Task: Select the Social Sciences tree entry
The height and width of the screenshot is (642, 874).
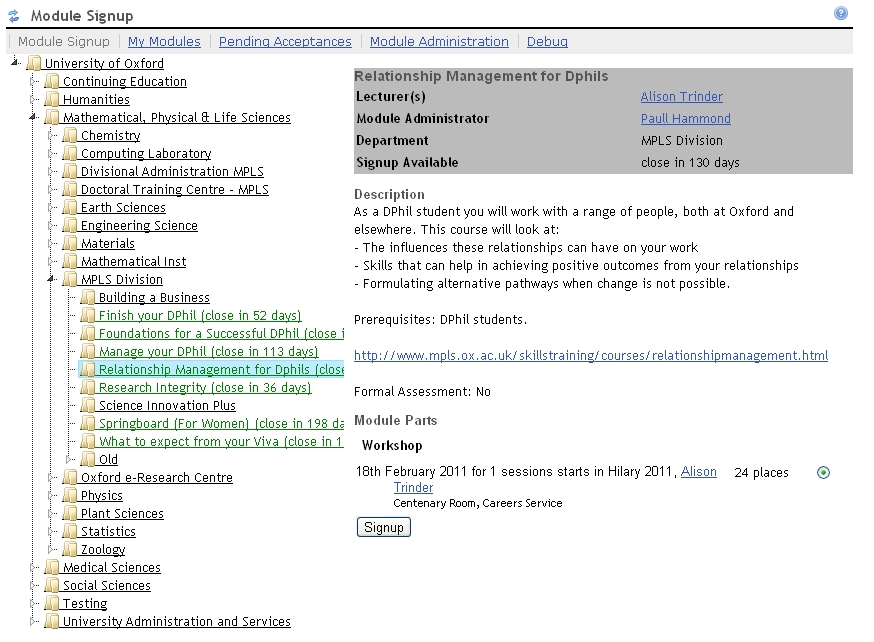Action: pyautogui.click(x=106, y=586)
